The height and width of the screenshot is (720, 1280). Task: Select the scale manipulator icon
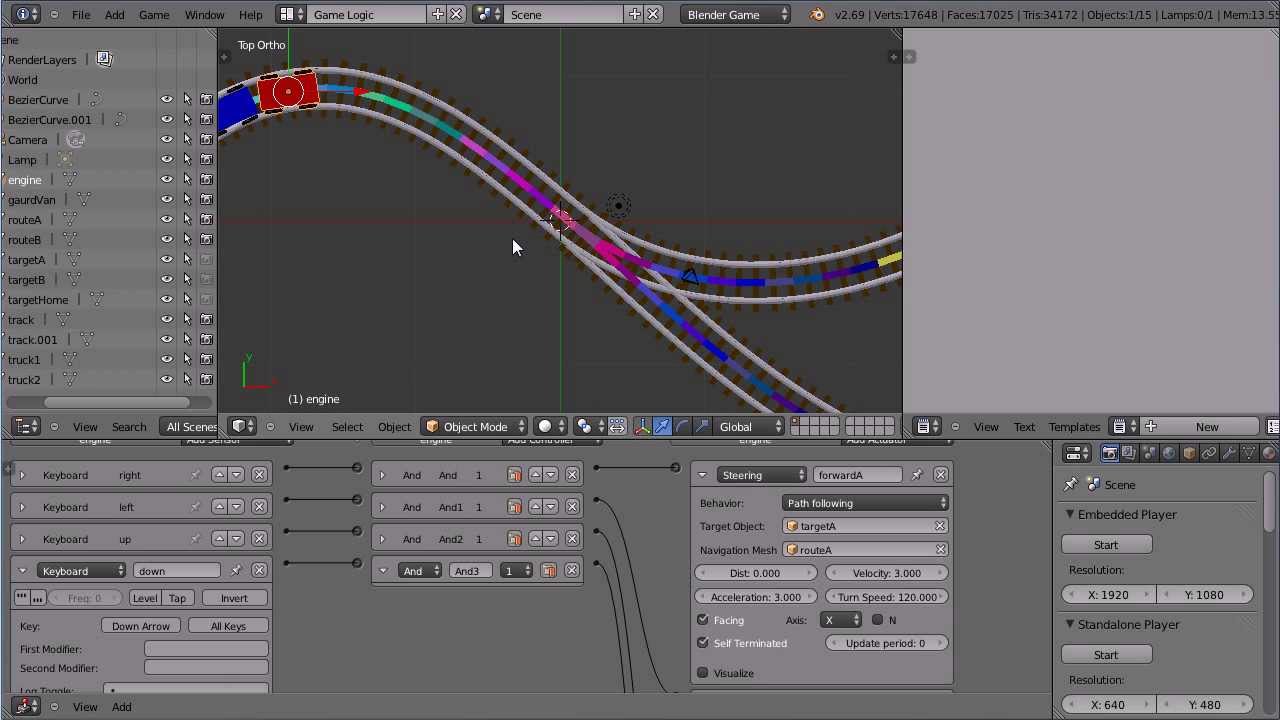pos(702,427)
